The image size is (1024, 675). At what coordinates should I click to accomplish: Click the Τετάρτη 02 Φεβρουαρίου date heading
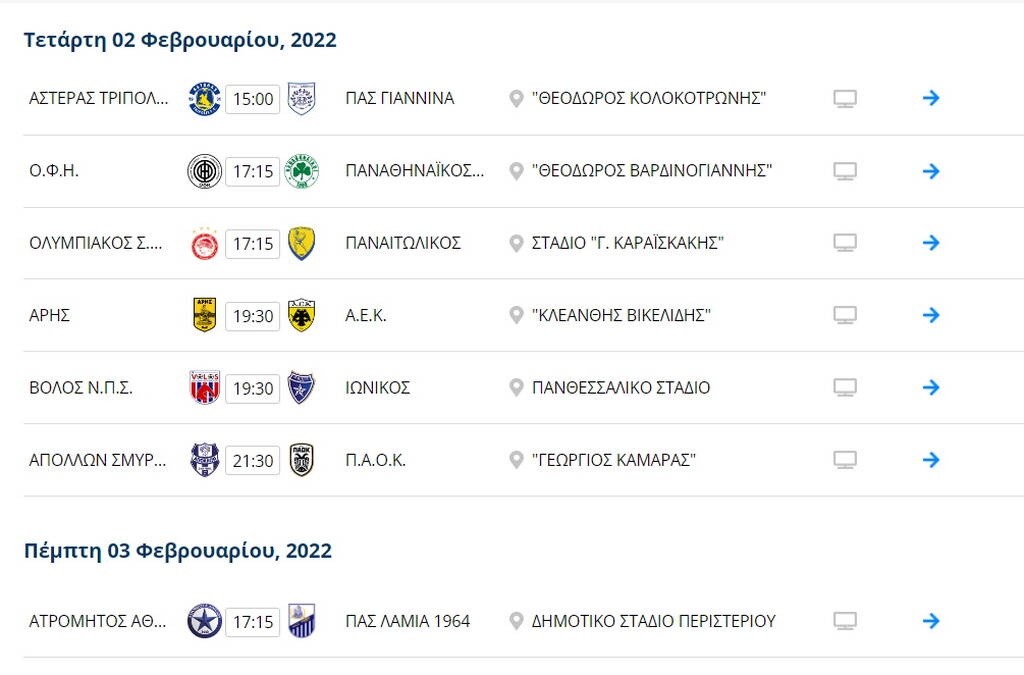[180, 39]
